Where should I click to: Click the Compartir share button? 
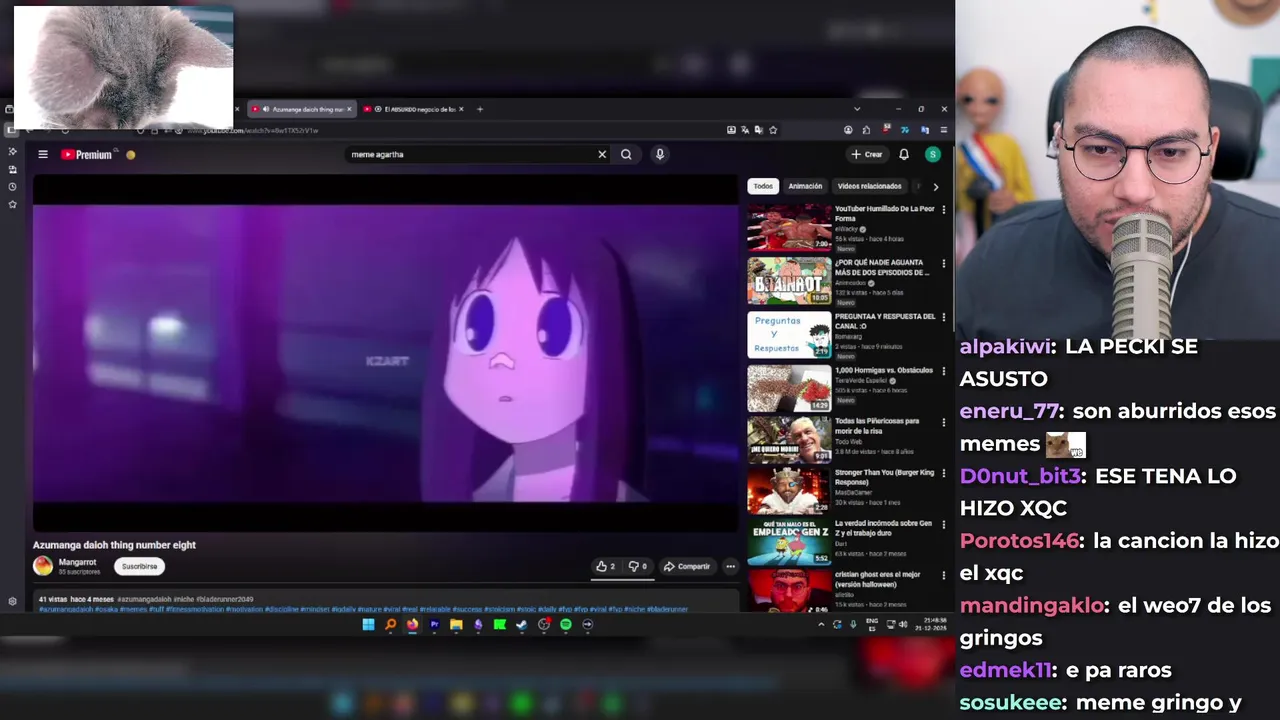pyautogui.click(x=687, y=566)
